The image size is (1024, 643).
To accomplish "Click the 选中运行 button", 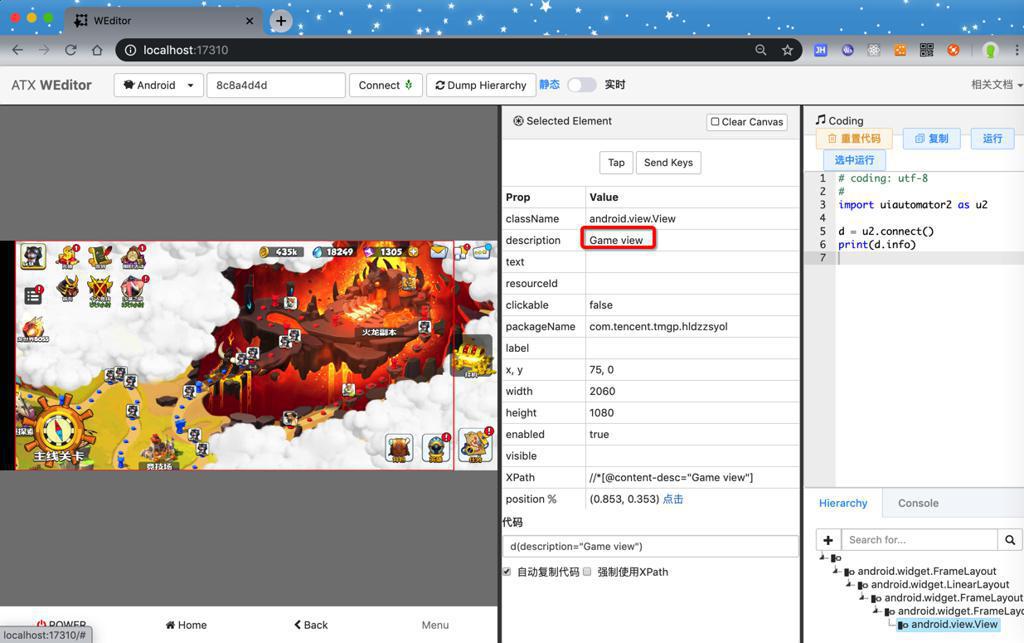I will coord(854,160).
